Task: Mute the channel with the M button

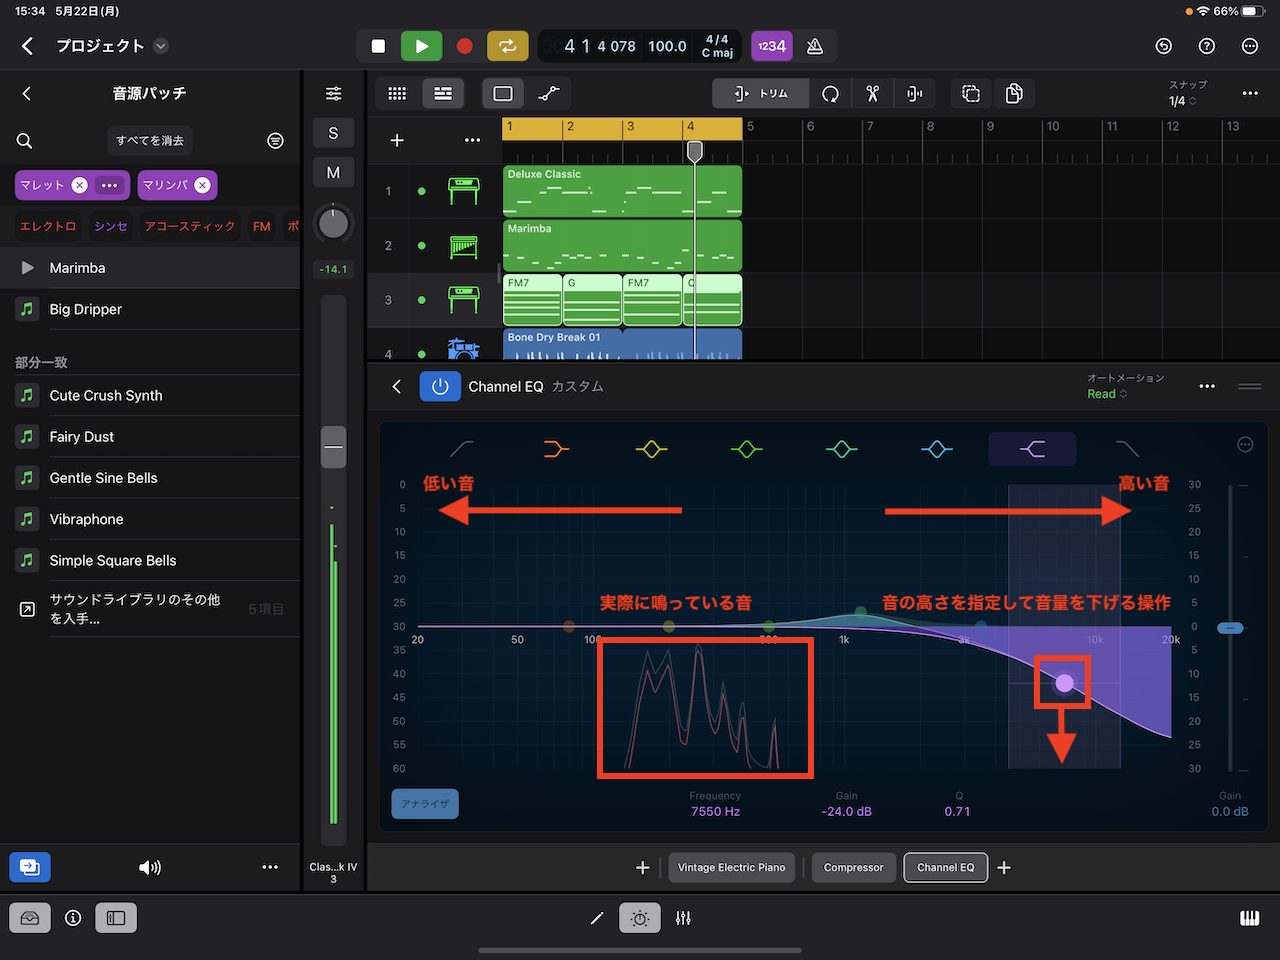Action: 333,172
